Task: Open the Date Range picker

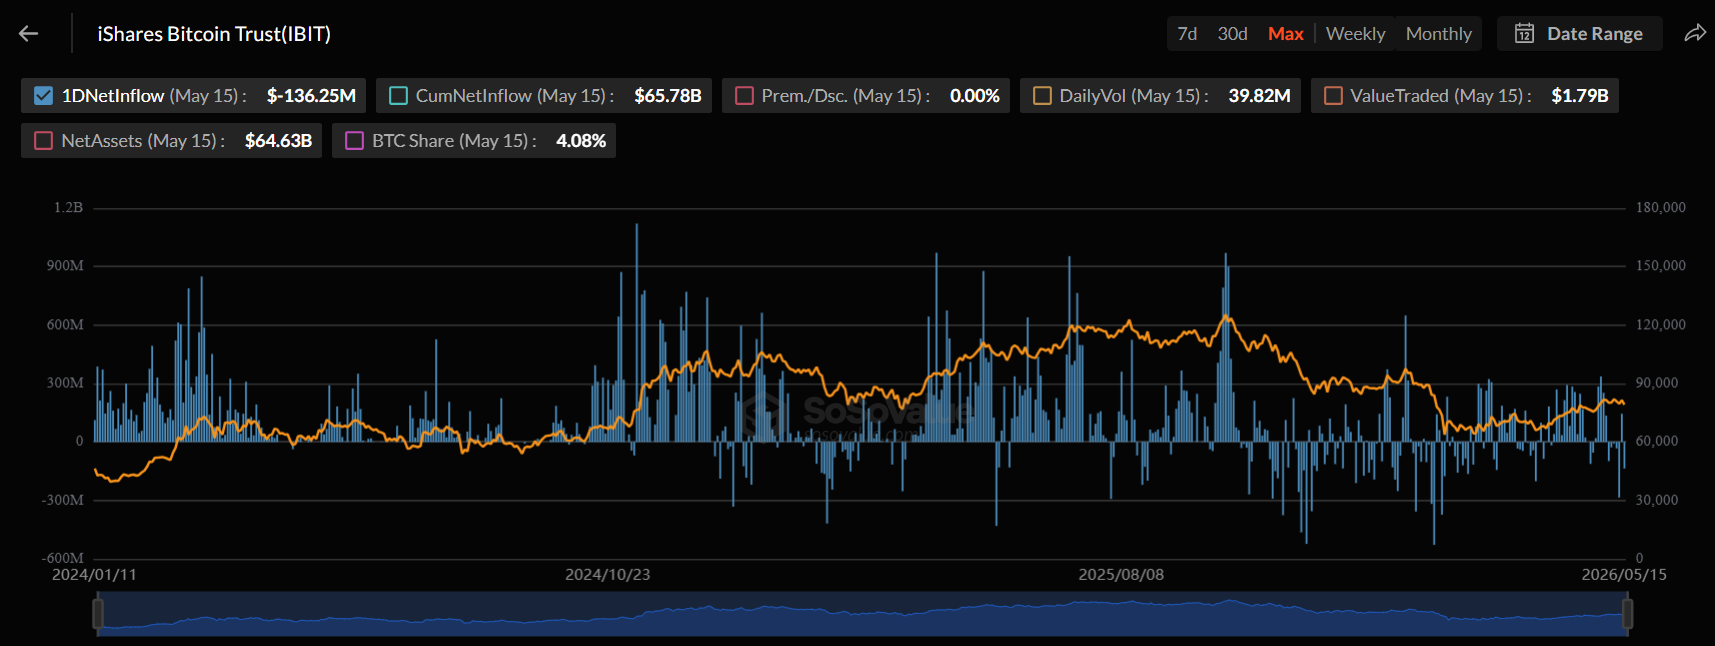Action: pos(1580,34)
